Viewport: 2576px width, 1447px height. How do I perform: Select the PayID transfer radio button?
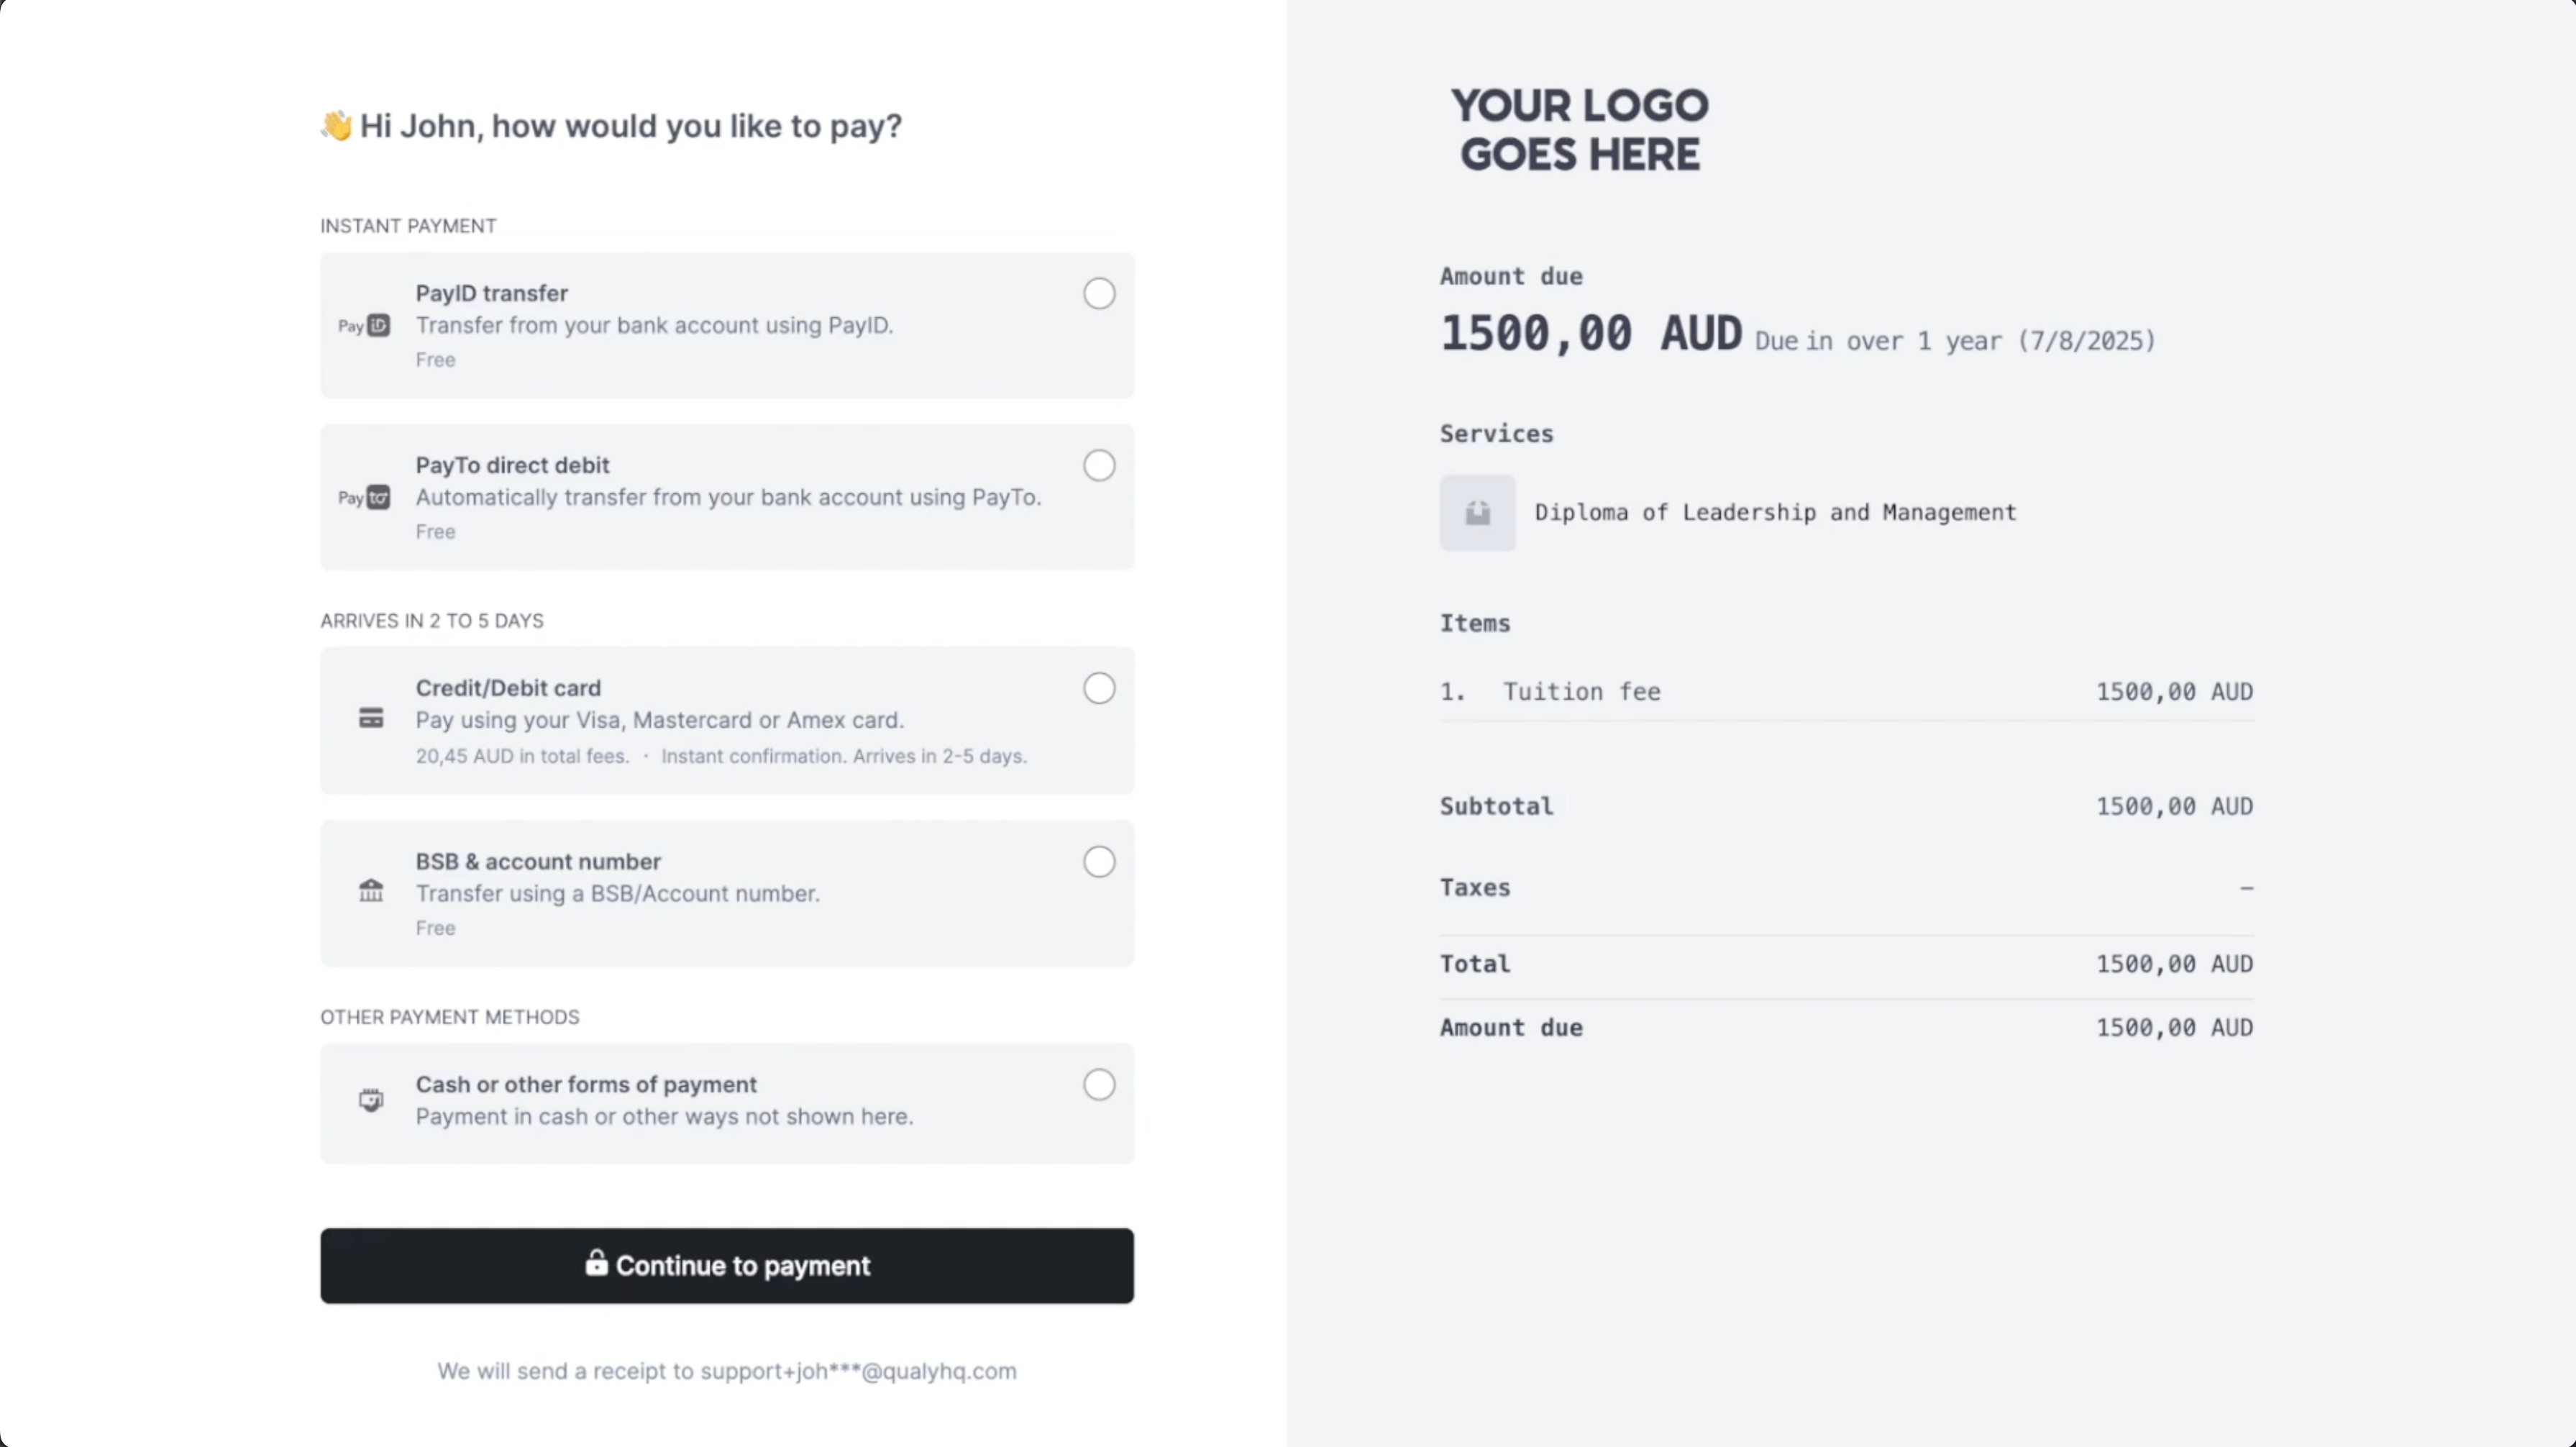[1099, 294]
